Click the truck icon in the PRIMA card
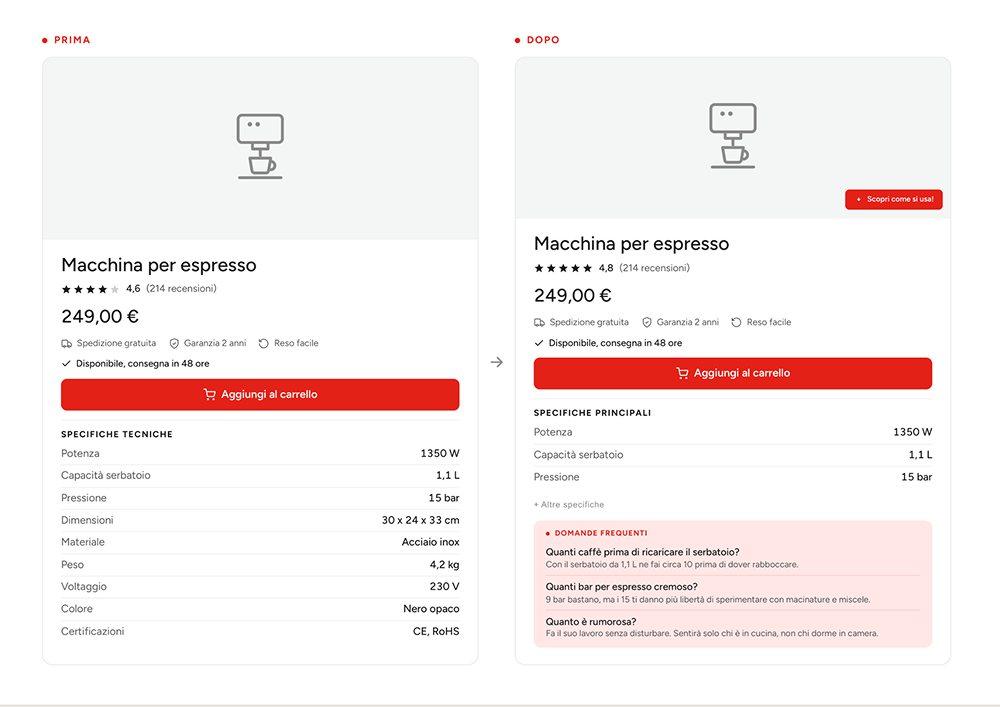Screen dimensions: 1000x707 pyautogui.click(x=66, y=344)
